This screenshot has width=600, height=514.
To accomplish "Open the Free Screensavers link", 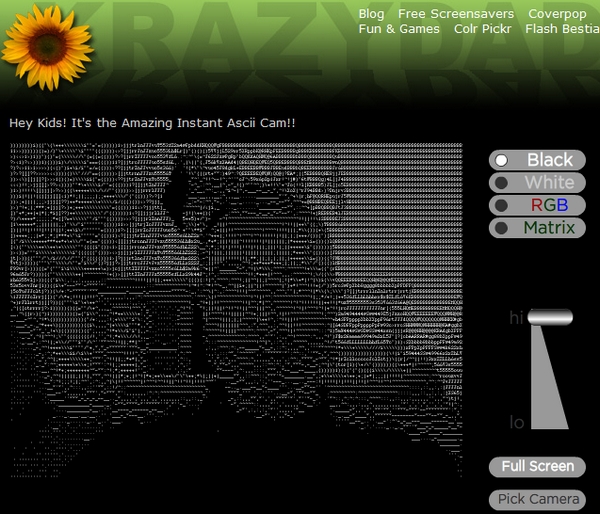I will [456, 14].
